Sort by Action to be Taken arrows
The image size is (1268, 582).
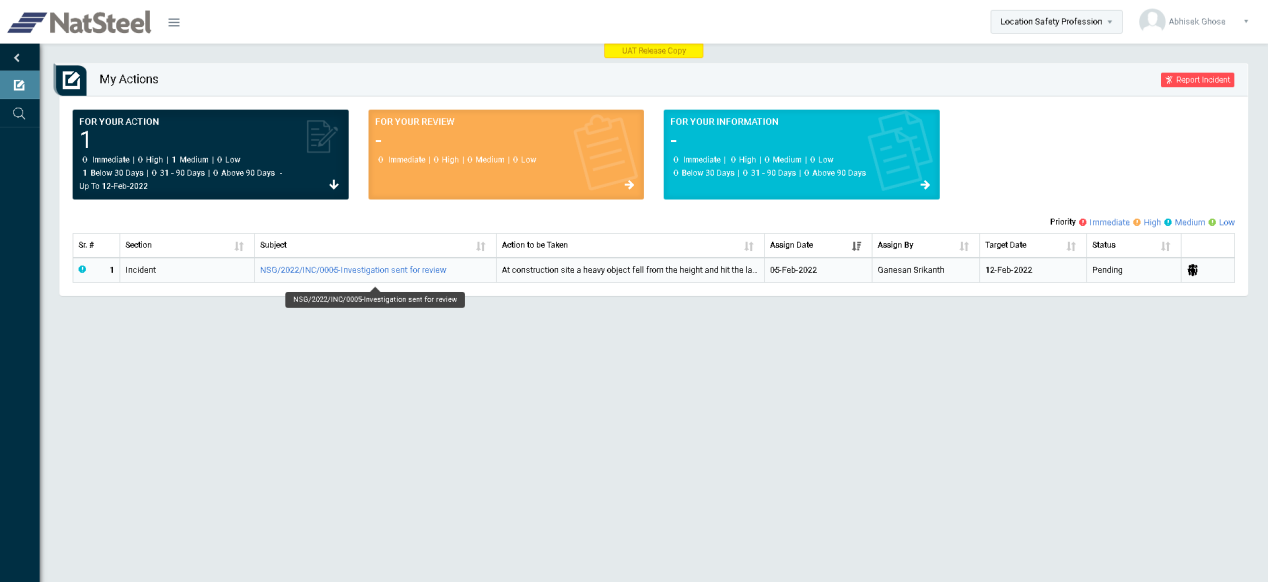point(749,245)
